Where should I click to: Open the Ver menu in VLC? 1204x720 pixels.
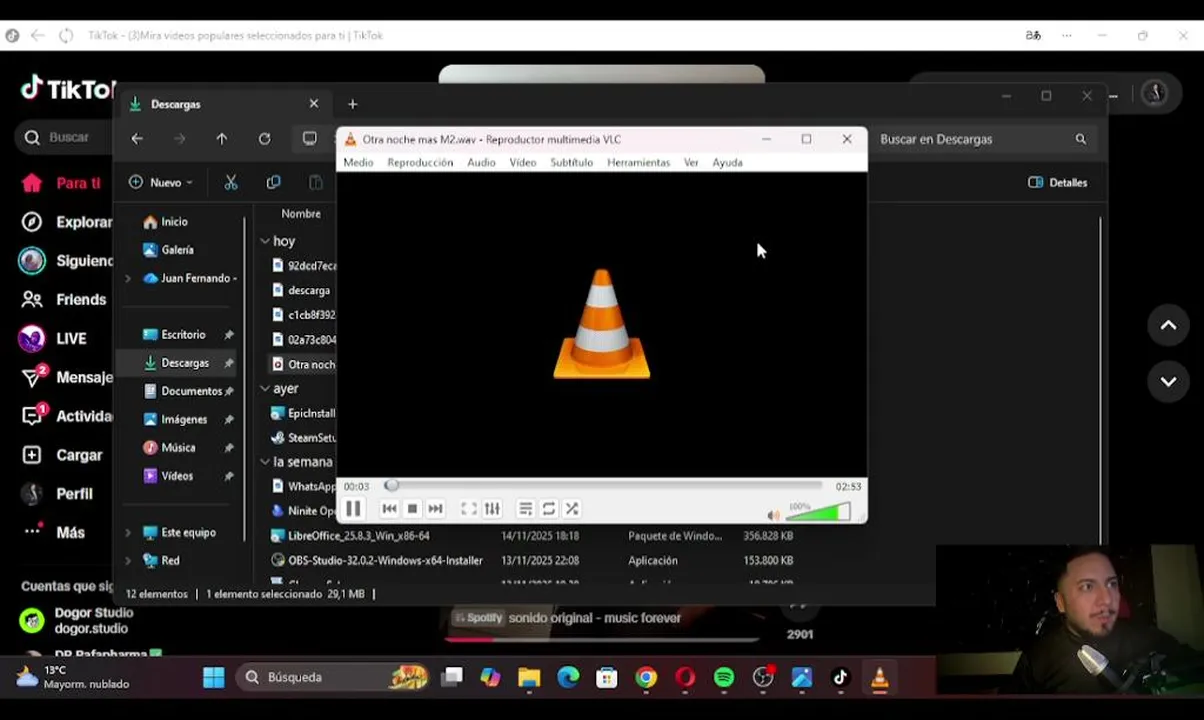(x=691, y=162)
